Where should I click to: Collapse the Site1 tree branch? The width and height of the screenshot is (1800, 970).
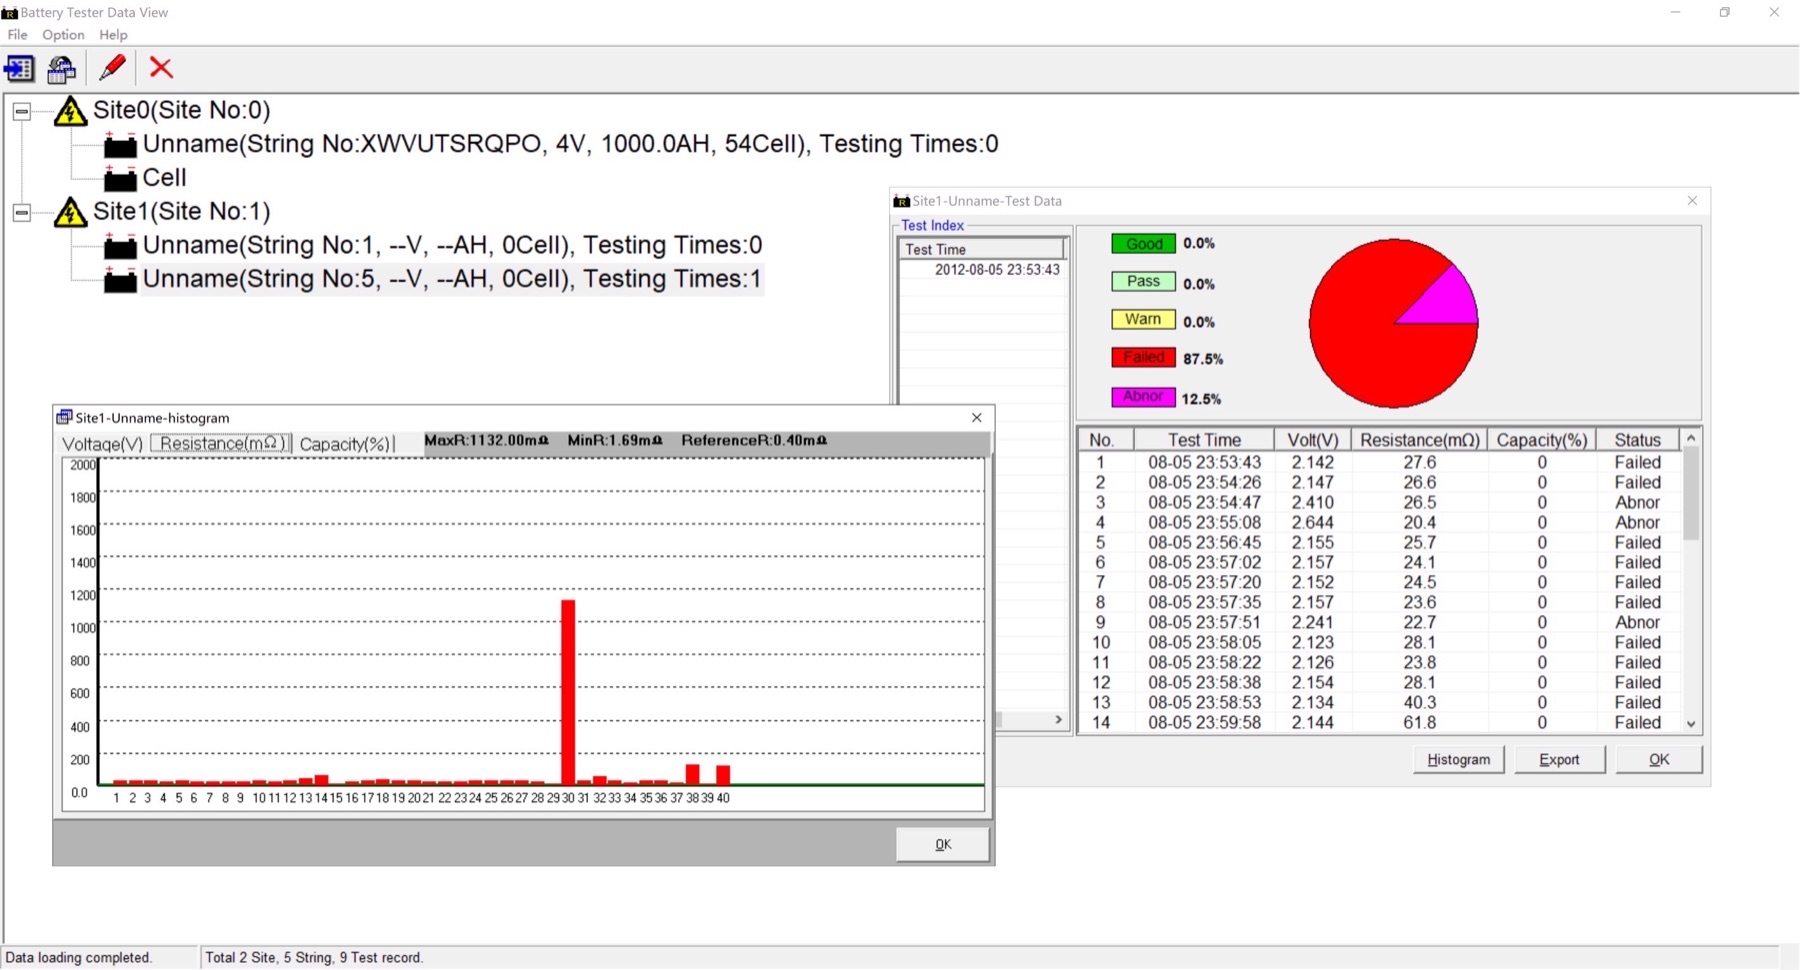[20, 212]
